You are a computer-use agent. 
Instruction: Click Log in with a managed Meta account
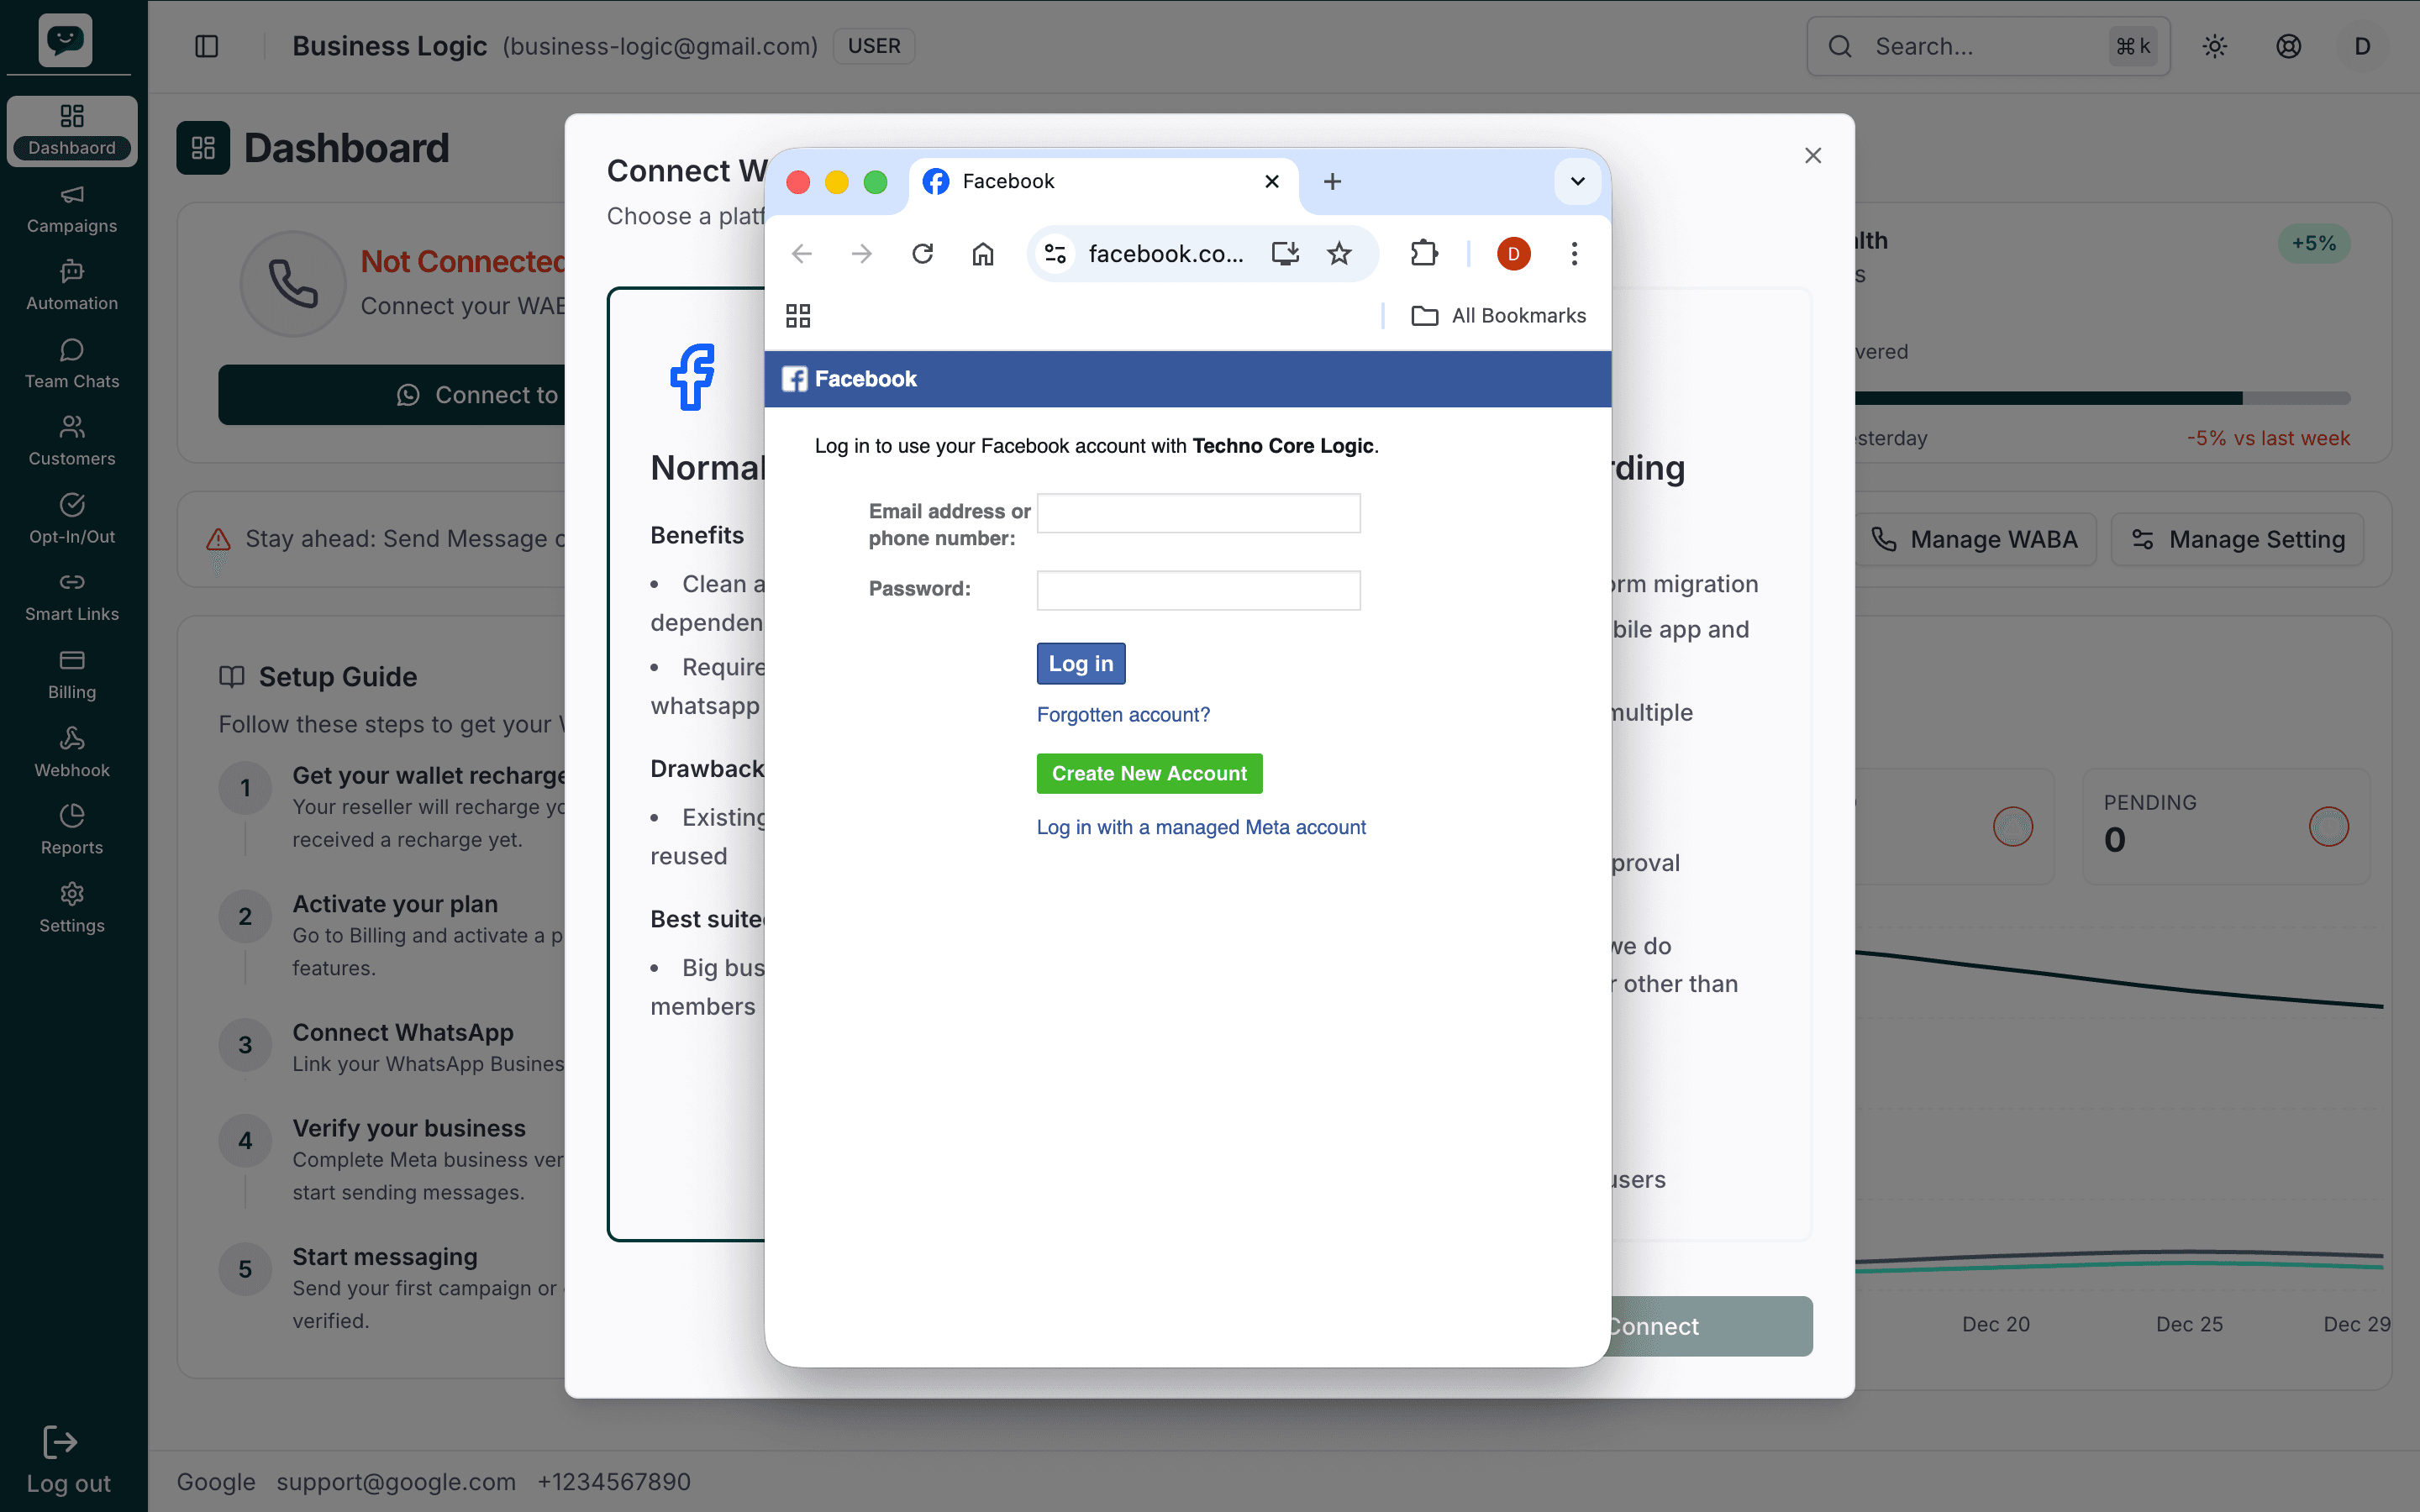[1201, 827]
